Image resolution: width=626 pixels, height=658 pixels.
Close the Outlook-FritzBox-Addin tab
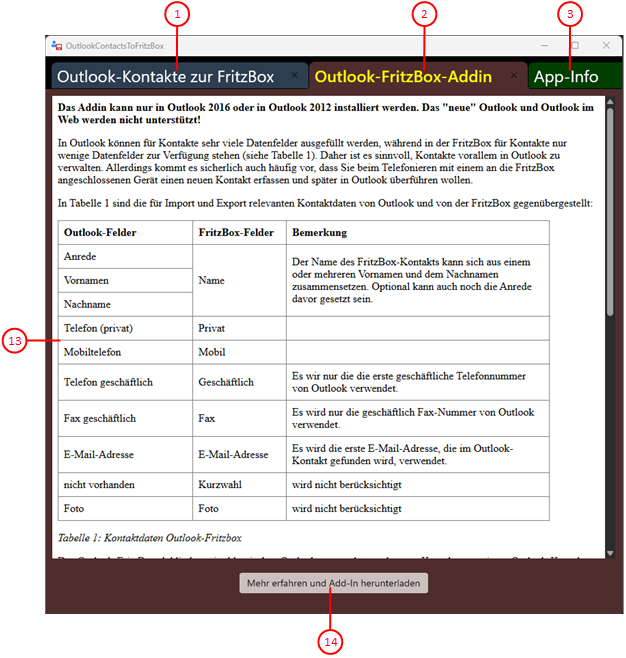coord(514,76)
